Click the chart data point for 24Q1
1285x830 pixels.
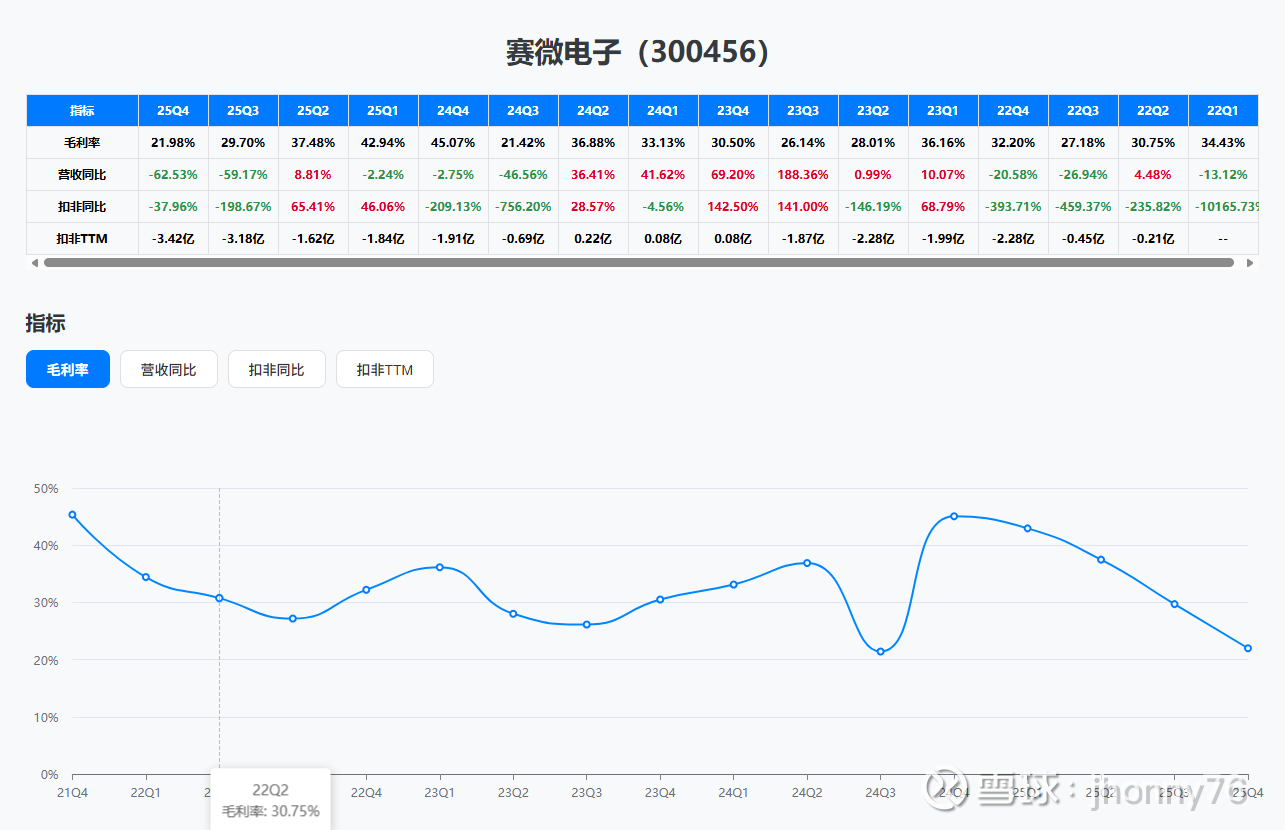click(734, 584)
